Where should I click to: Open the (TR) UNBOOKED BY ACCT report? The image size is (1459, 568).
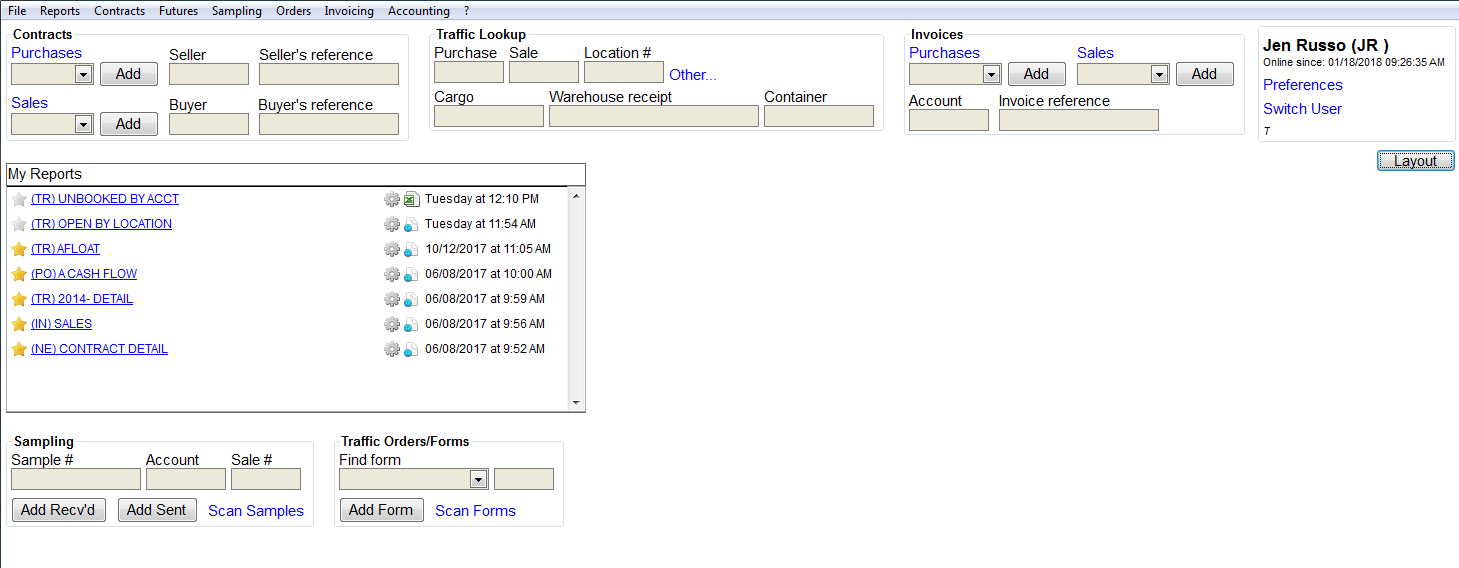pyautogui.click(x=105, y=199)
